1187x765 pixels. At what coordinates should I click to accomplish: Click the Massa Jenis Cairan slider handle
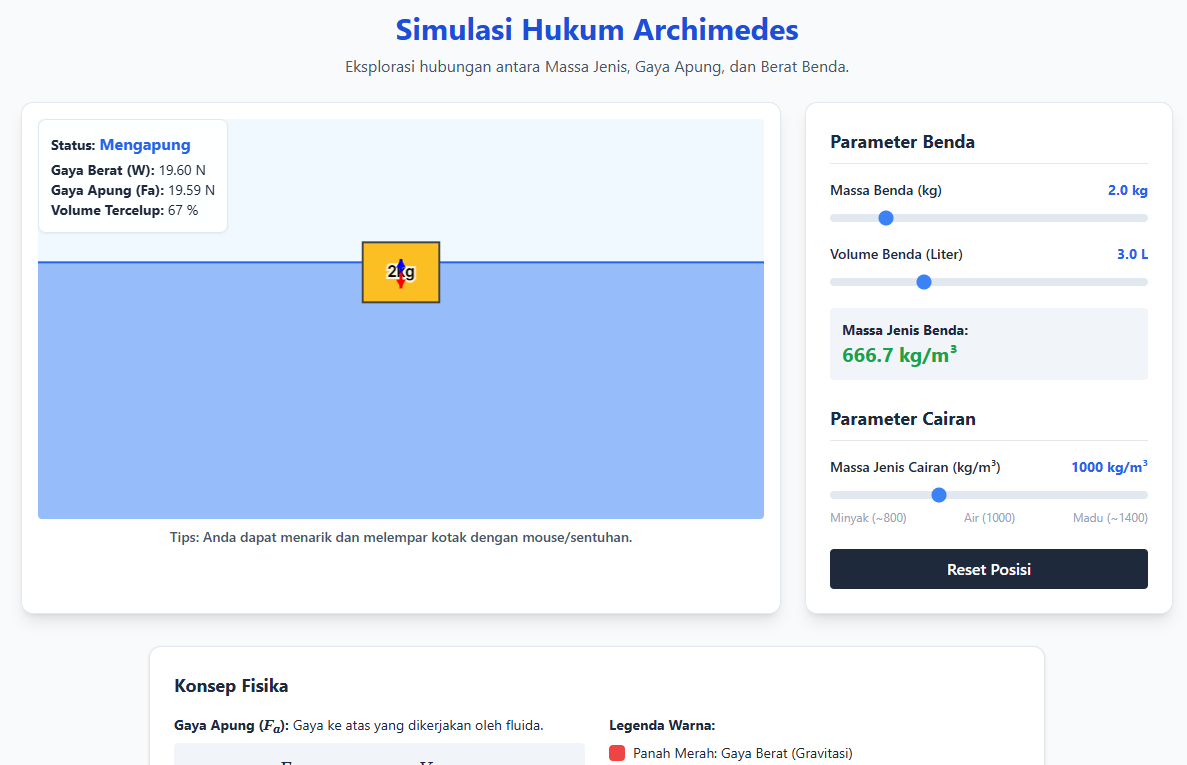tap(939, 495)
